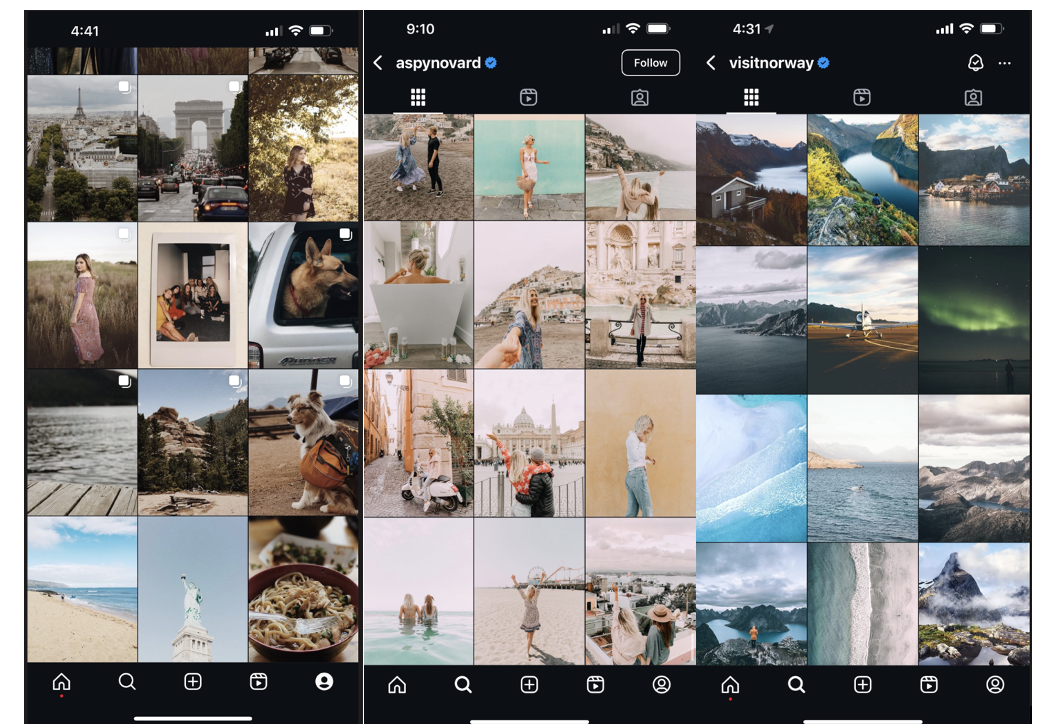Viewport: 1038px width, 724px height.
Task: Open the fjord with yellow-green cliffs photo
Action: point(863,180)
